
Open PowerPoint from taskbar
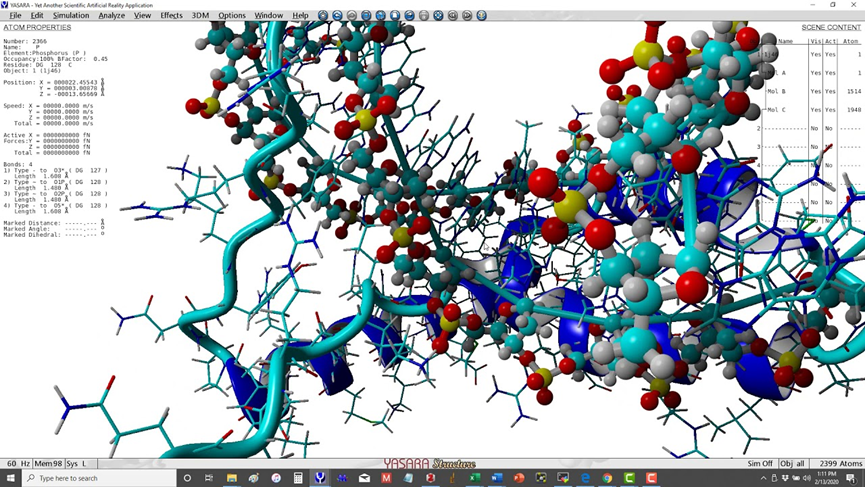[519, 478]
